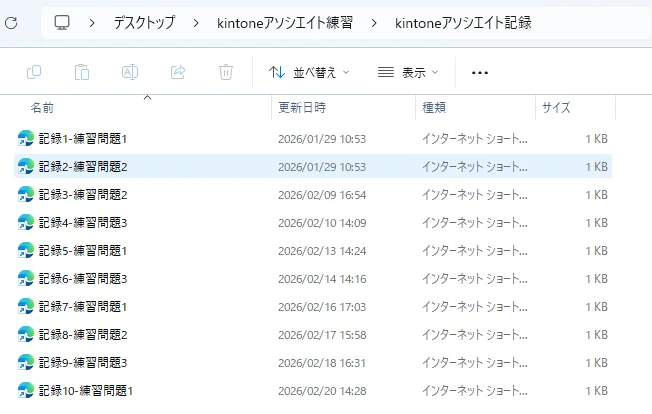Select the file 記録1-練習問題1
Viewport: 652px width, 414px height.
pos(83,138)
